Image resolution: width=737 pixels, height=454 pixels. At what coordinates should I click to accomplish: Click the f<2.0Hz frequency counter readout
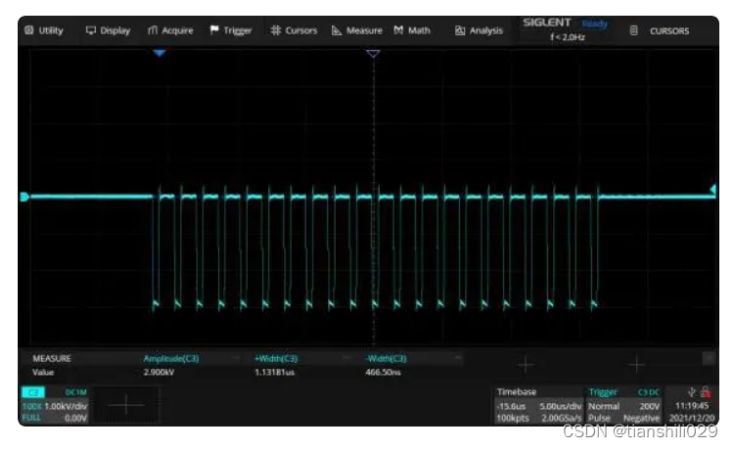[x=567, y=37]
